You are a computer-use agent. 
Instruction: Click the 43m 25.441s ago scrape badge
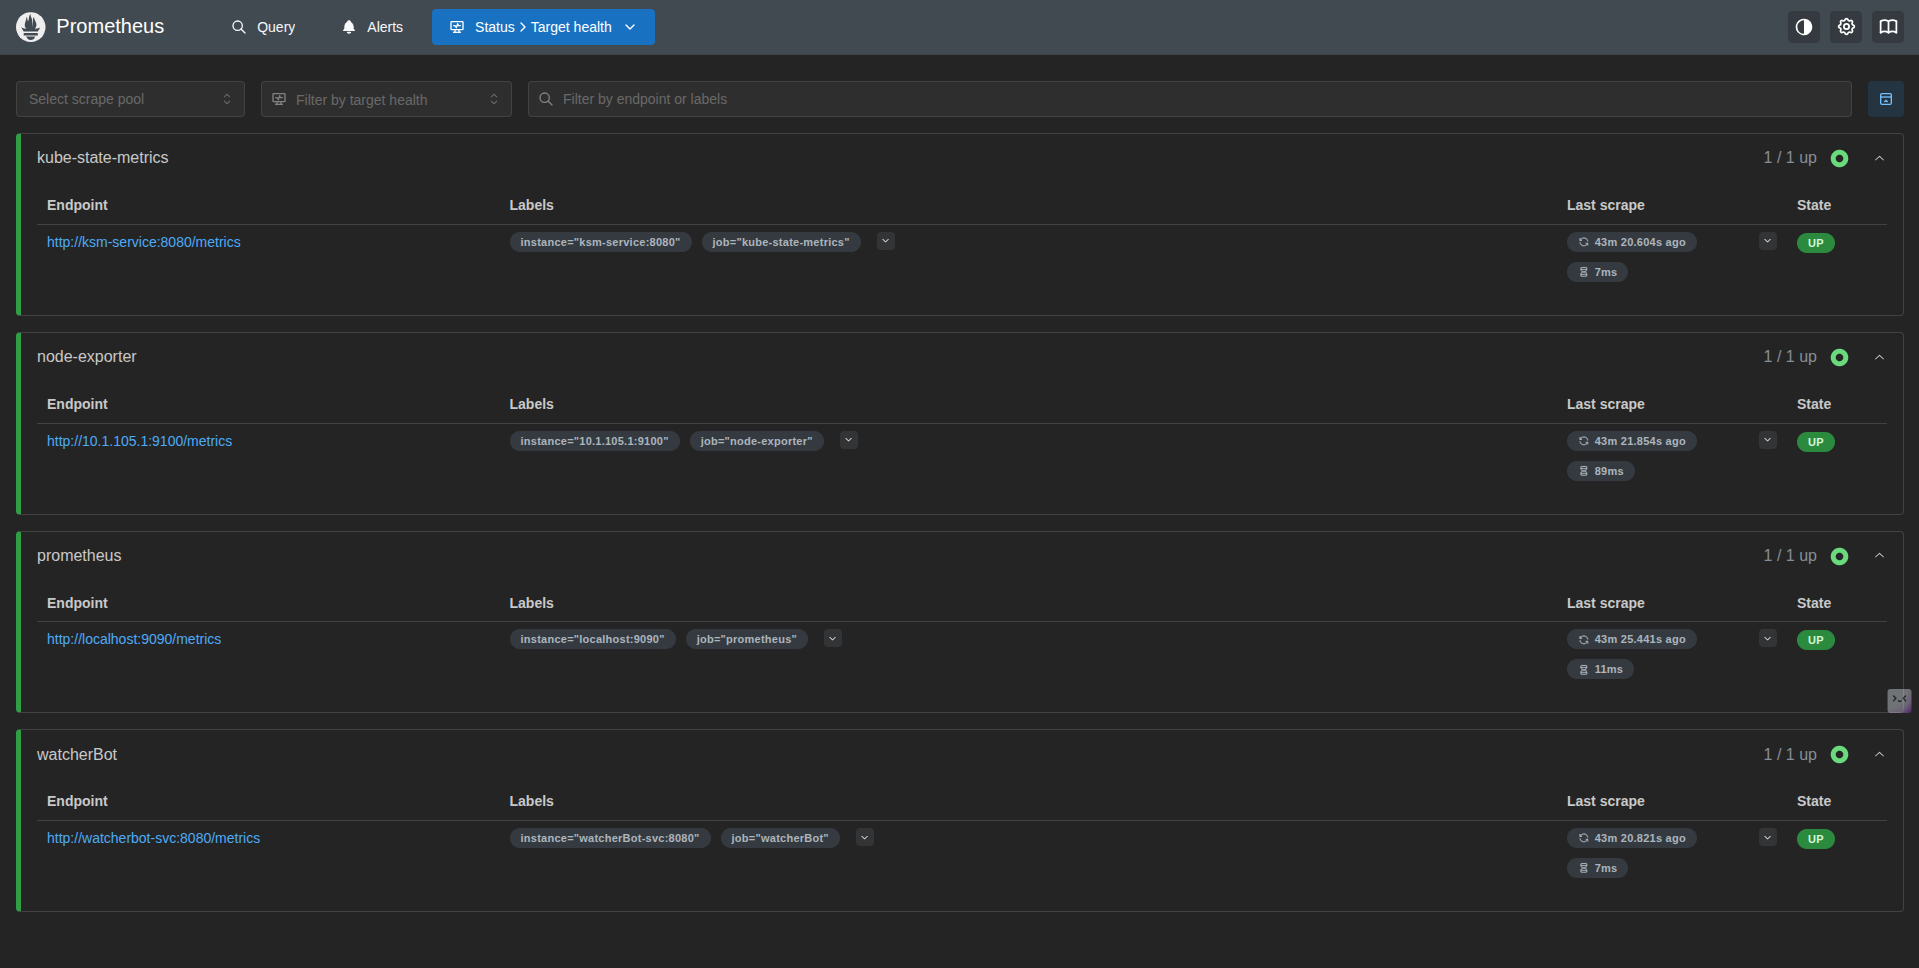click(1631, 639)
